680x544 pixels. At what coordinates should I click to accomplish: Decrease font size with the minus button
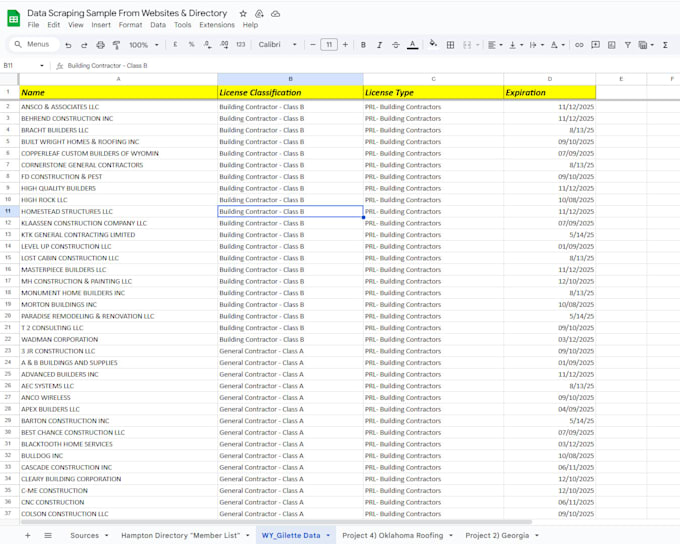click(x=313, y=44)
